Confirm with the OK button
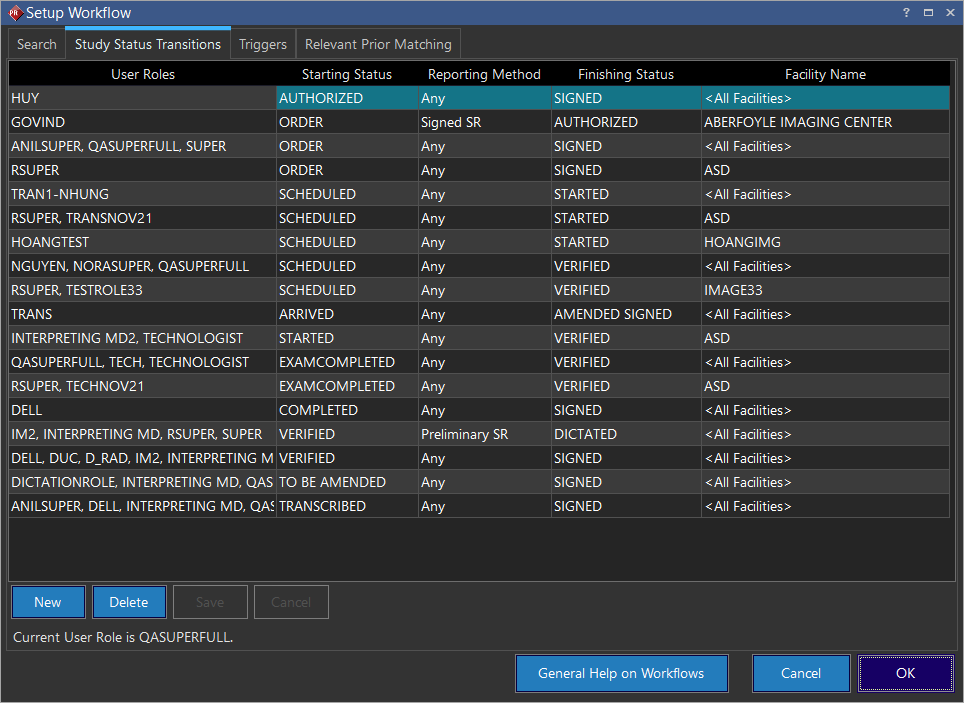 (x=905, y=673)
